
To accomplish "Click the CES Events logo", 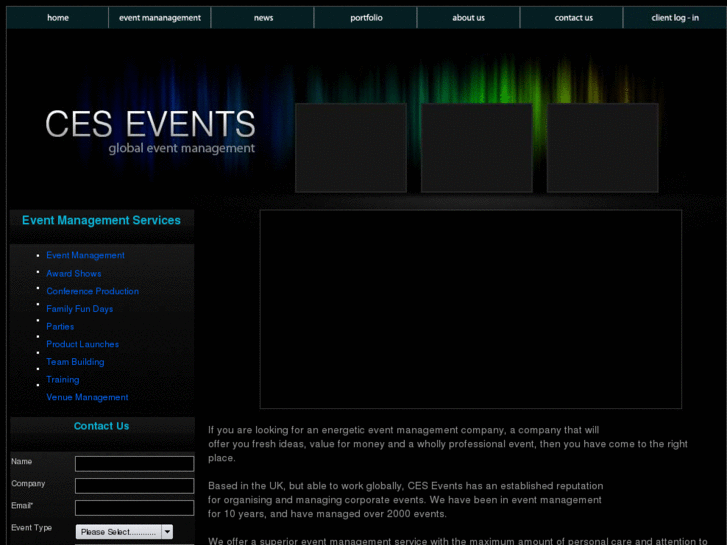I will [x=150, y=131].
